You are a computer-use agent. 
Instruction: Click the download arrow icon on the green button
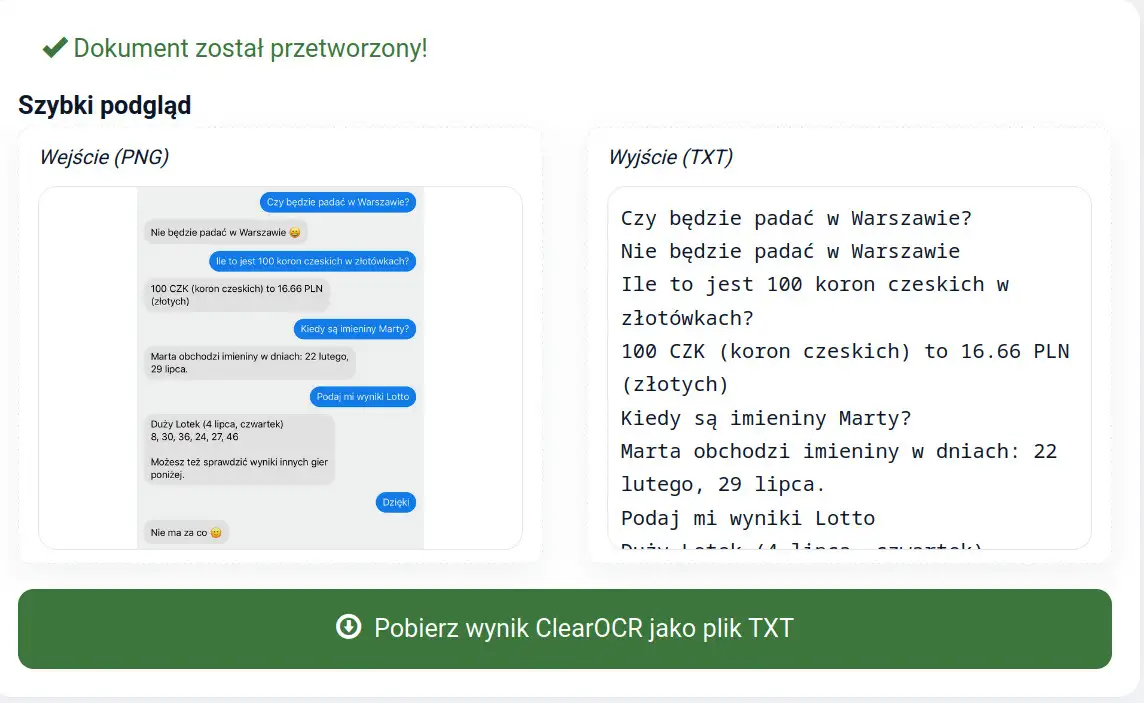tap(348, 629)
